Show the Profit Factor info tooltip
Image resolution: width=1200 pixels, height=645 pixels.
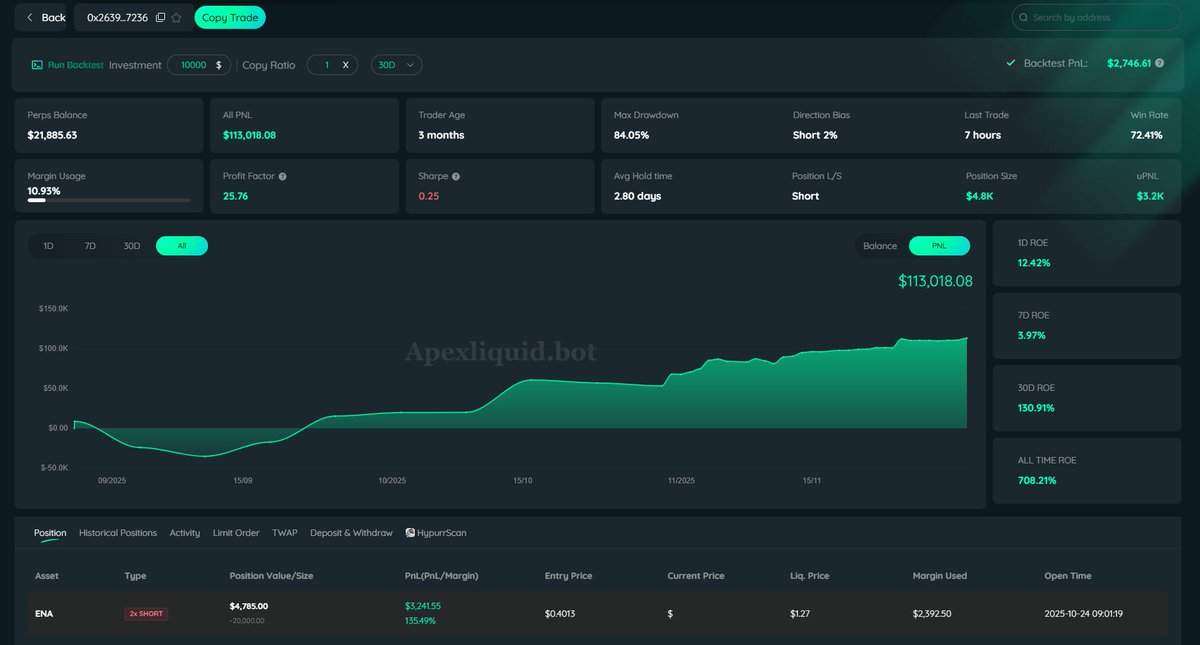click(x=283, y=176)
